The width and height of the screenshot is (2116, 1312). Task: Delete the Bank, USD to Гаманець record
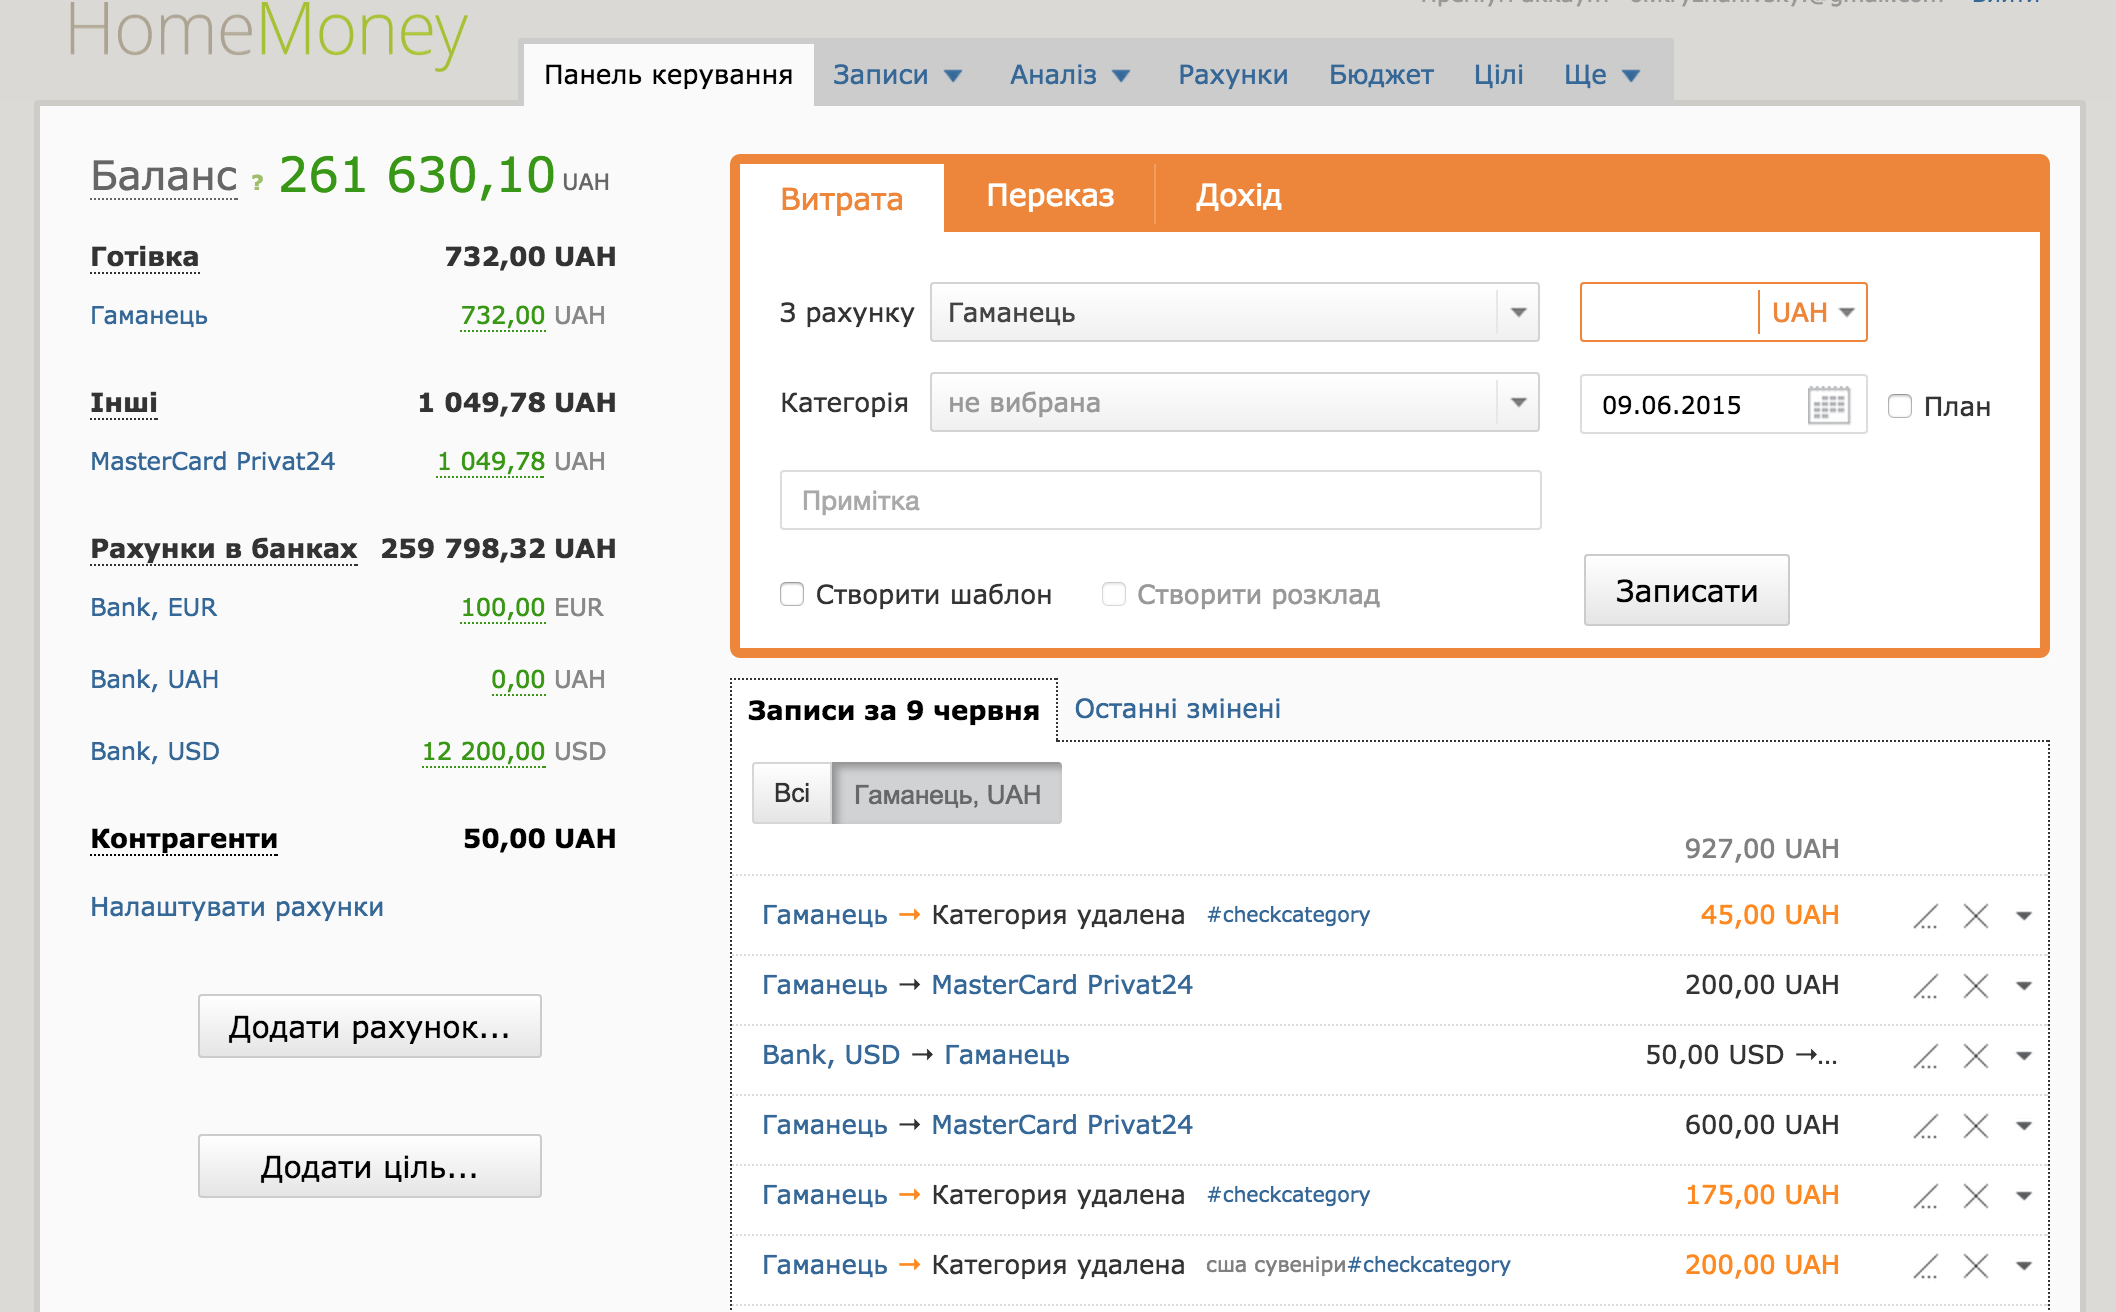[x=1975, y=1056]
